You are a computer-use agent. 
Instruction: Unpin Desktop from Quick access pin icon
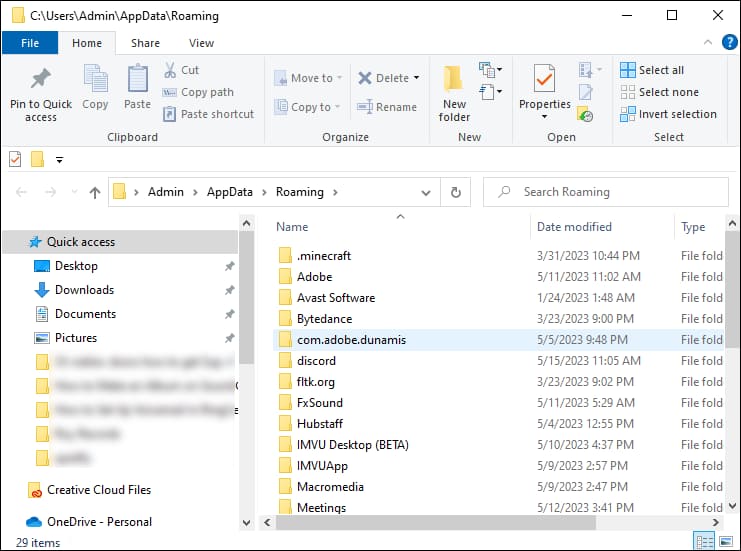pos(229,266)
